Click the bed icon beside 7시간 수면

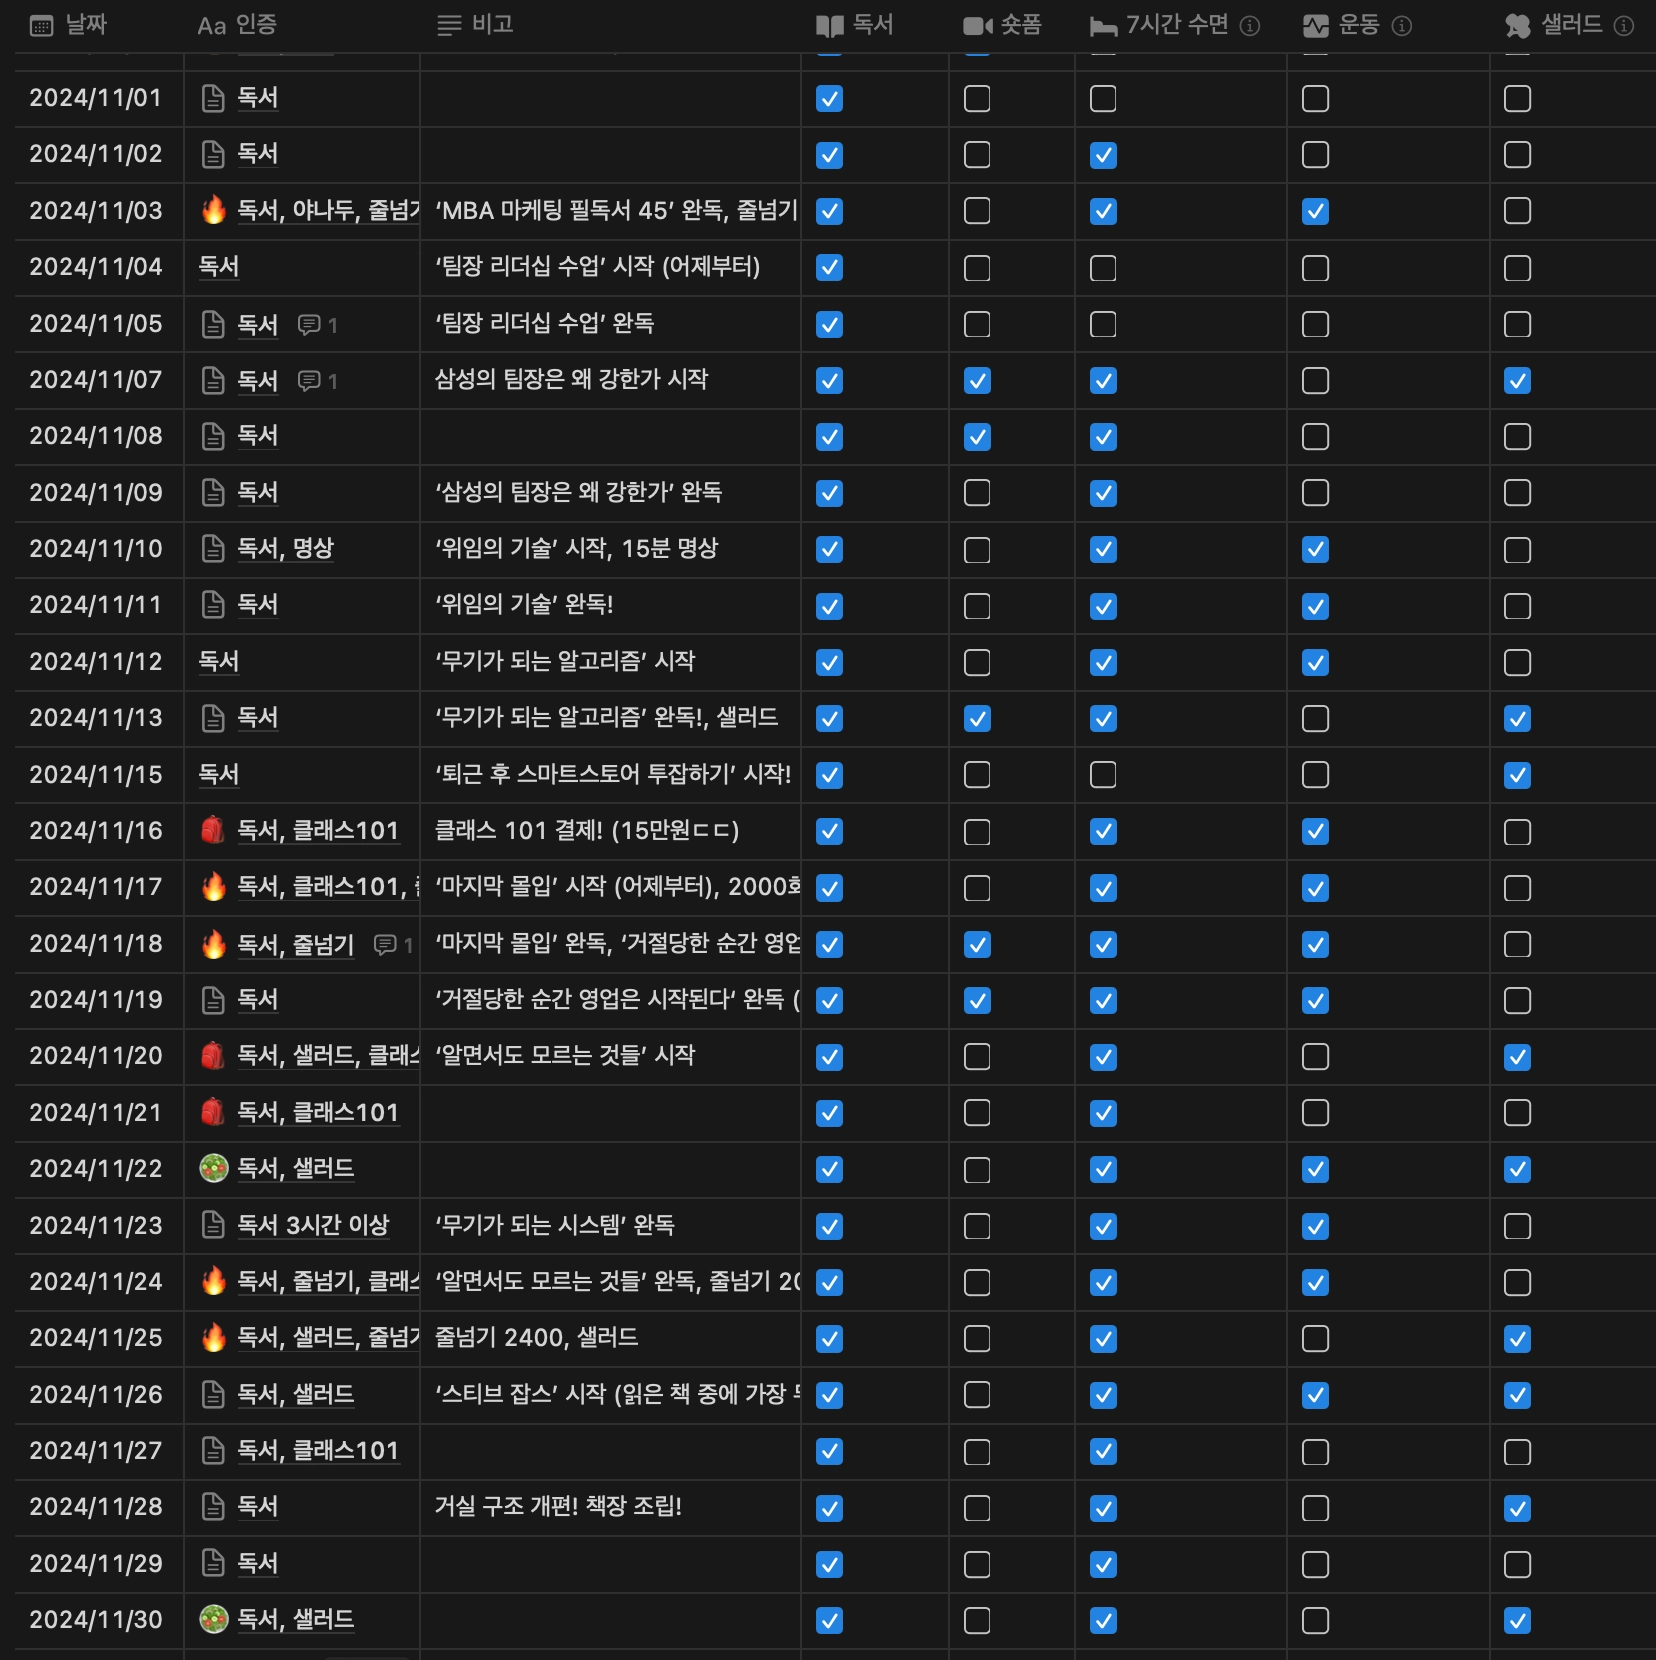[1103, 26]
